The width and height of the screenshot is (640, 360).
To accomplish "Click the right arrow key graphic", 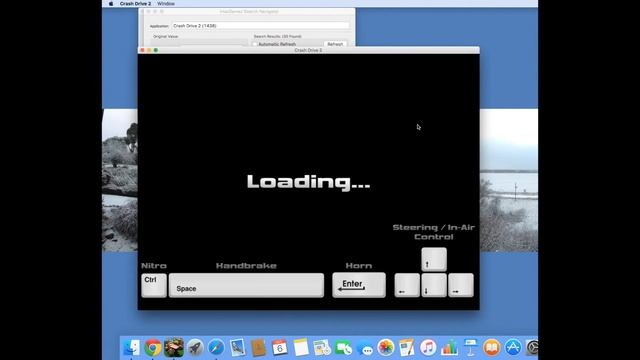I will [461, 285].
